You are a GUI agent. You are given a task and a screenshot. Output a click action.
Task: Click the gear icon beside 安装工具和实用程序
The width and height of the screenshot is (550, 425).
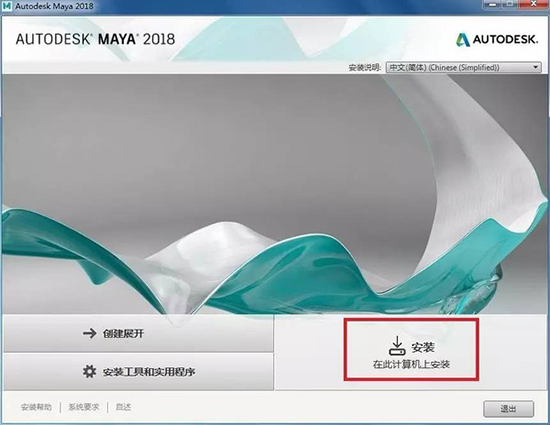(89, 371)
